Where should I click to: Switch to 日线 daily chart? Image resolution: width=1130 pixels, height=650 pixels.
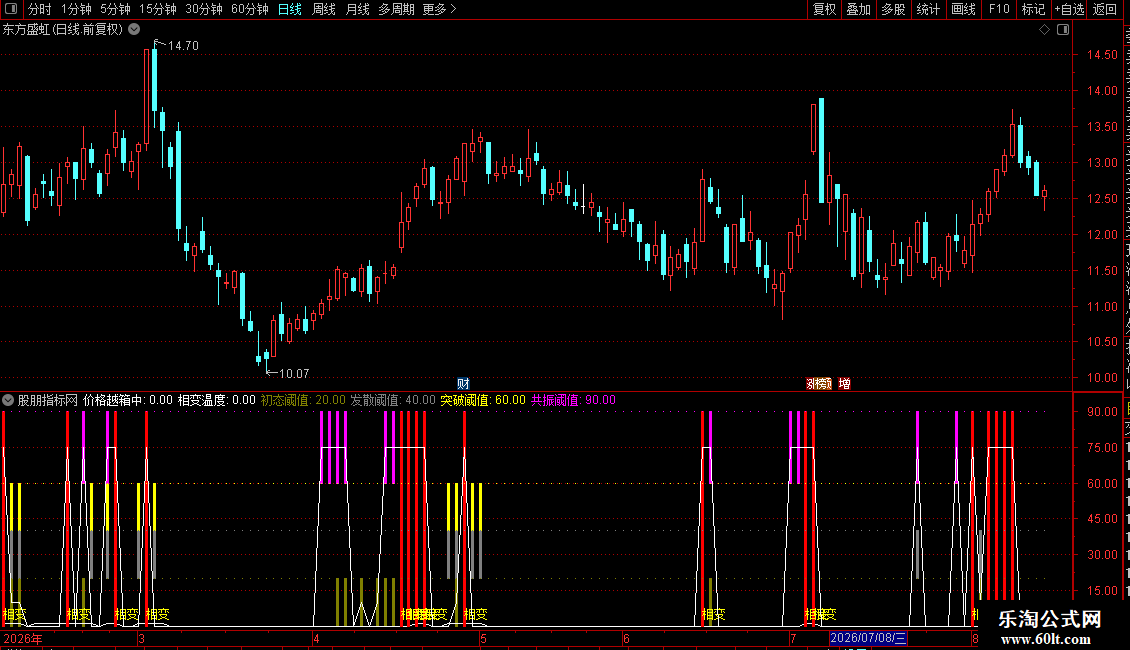[x=290, y=9]
